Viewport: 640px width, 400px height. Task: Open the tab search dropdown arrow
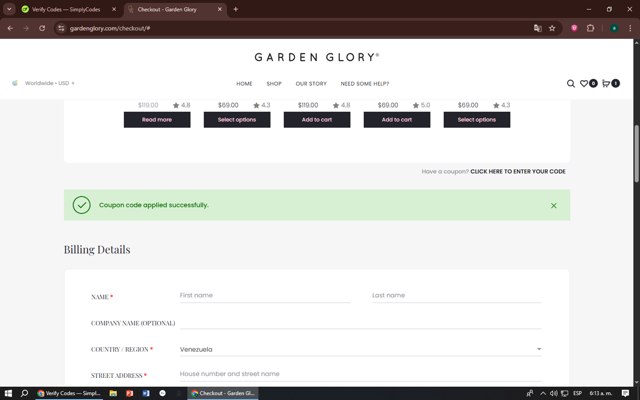click(x=9, y=9)
